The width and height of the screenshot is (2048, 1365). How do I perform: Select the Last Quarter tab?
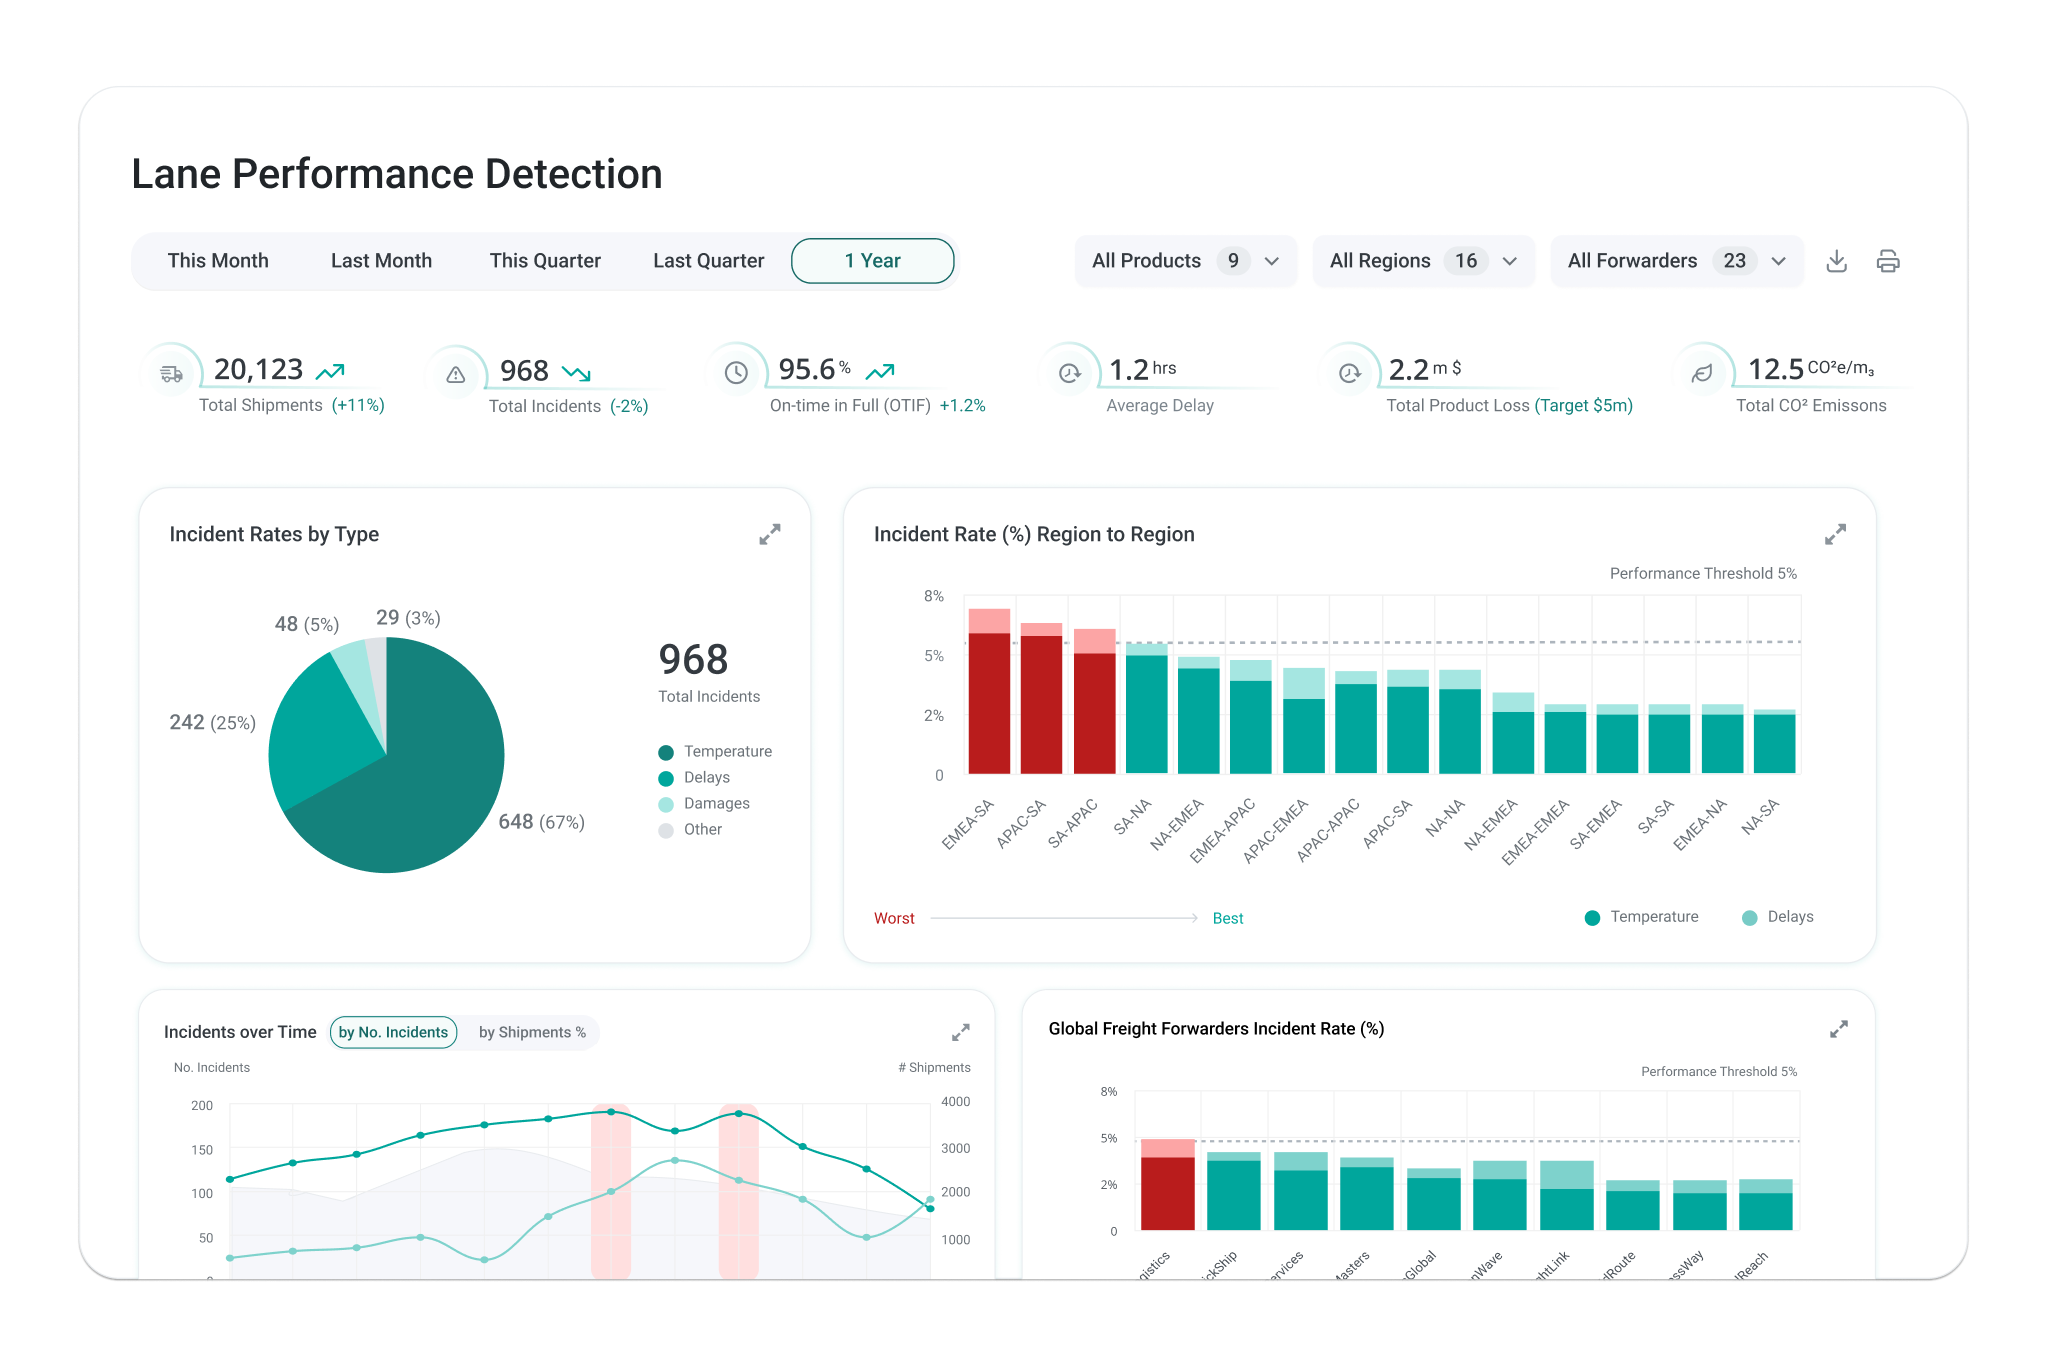pos(708,261)
